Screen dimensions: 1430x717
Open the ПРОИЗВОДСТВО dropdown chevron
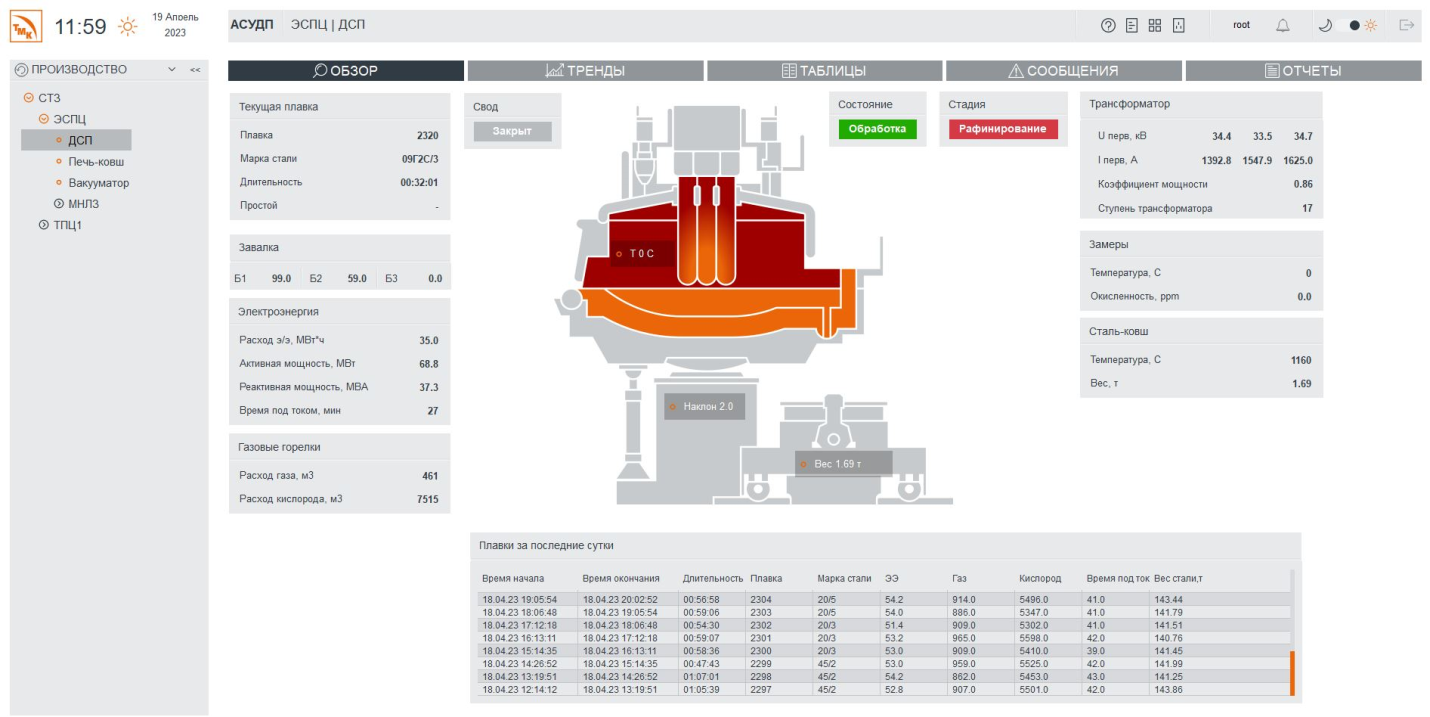click(x=171, y=70)
